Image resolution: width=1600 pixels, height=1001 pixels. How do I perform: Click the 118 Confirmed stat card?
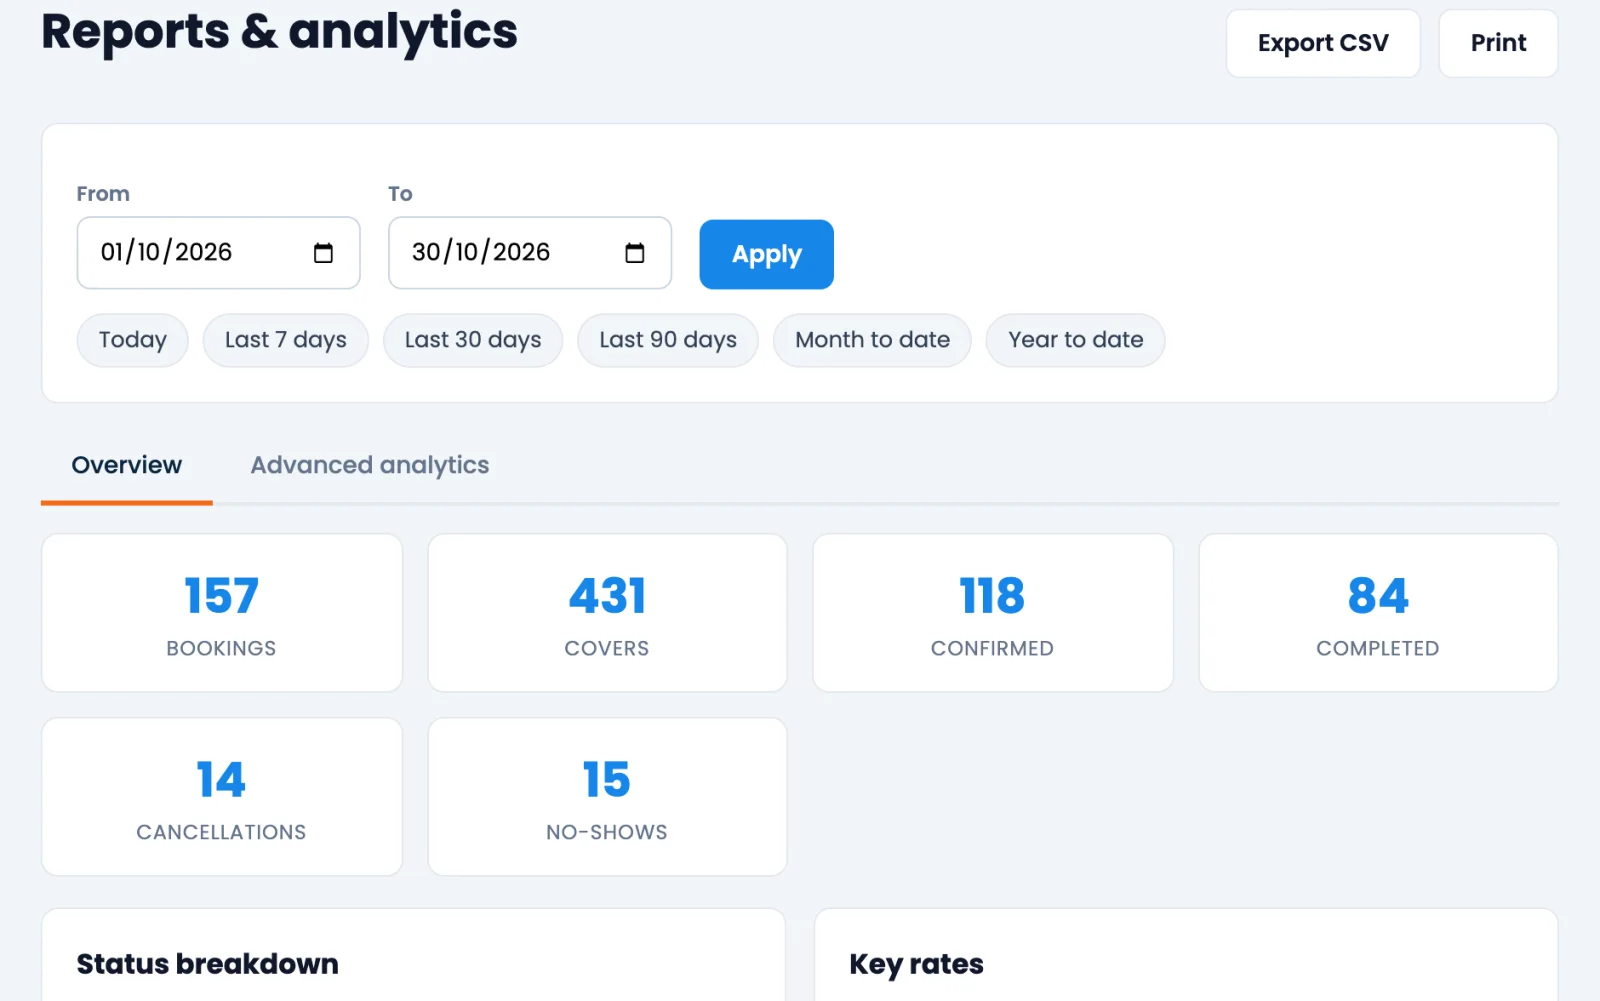(x=993, y=613)
